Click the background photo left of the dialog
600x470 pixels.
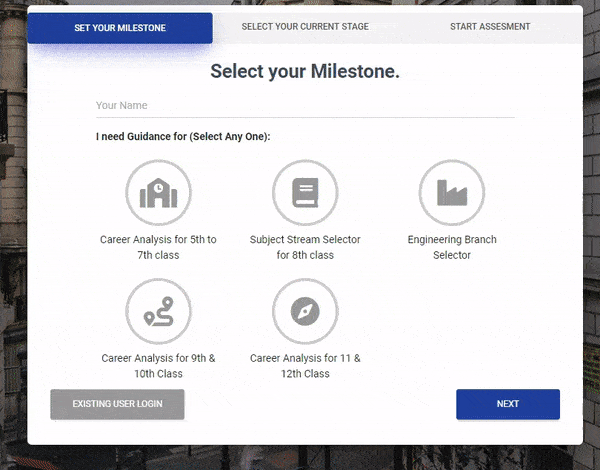pos(12,250)
